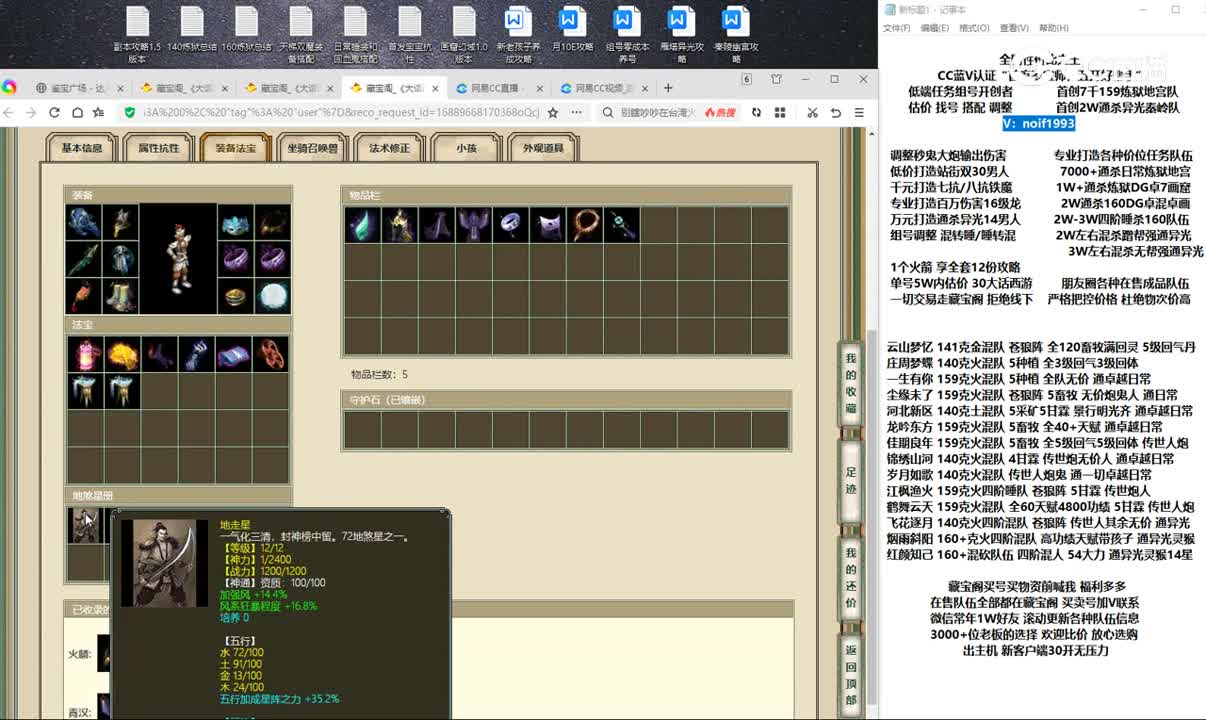The height and width of the screenshot is (720, 1206).
Task: Click the character portrait in equipment panel
Action: click(x=178, y=259)
